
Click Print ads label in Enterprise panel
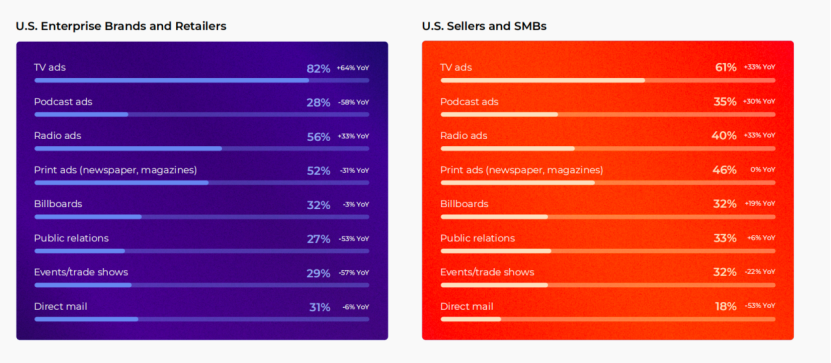[116, 170]
